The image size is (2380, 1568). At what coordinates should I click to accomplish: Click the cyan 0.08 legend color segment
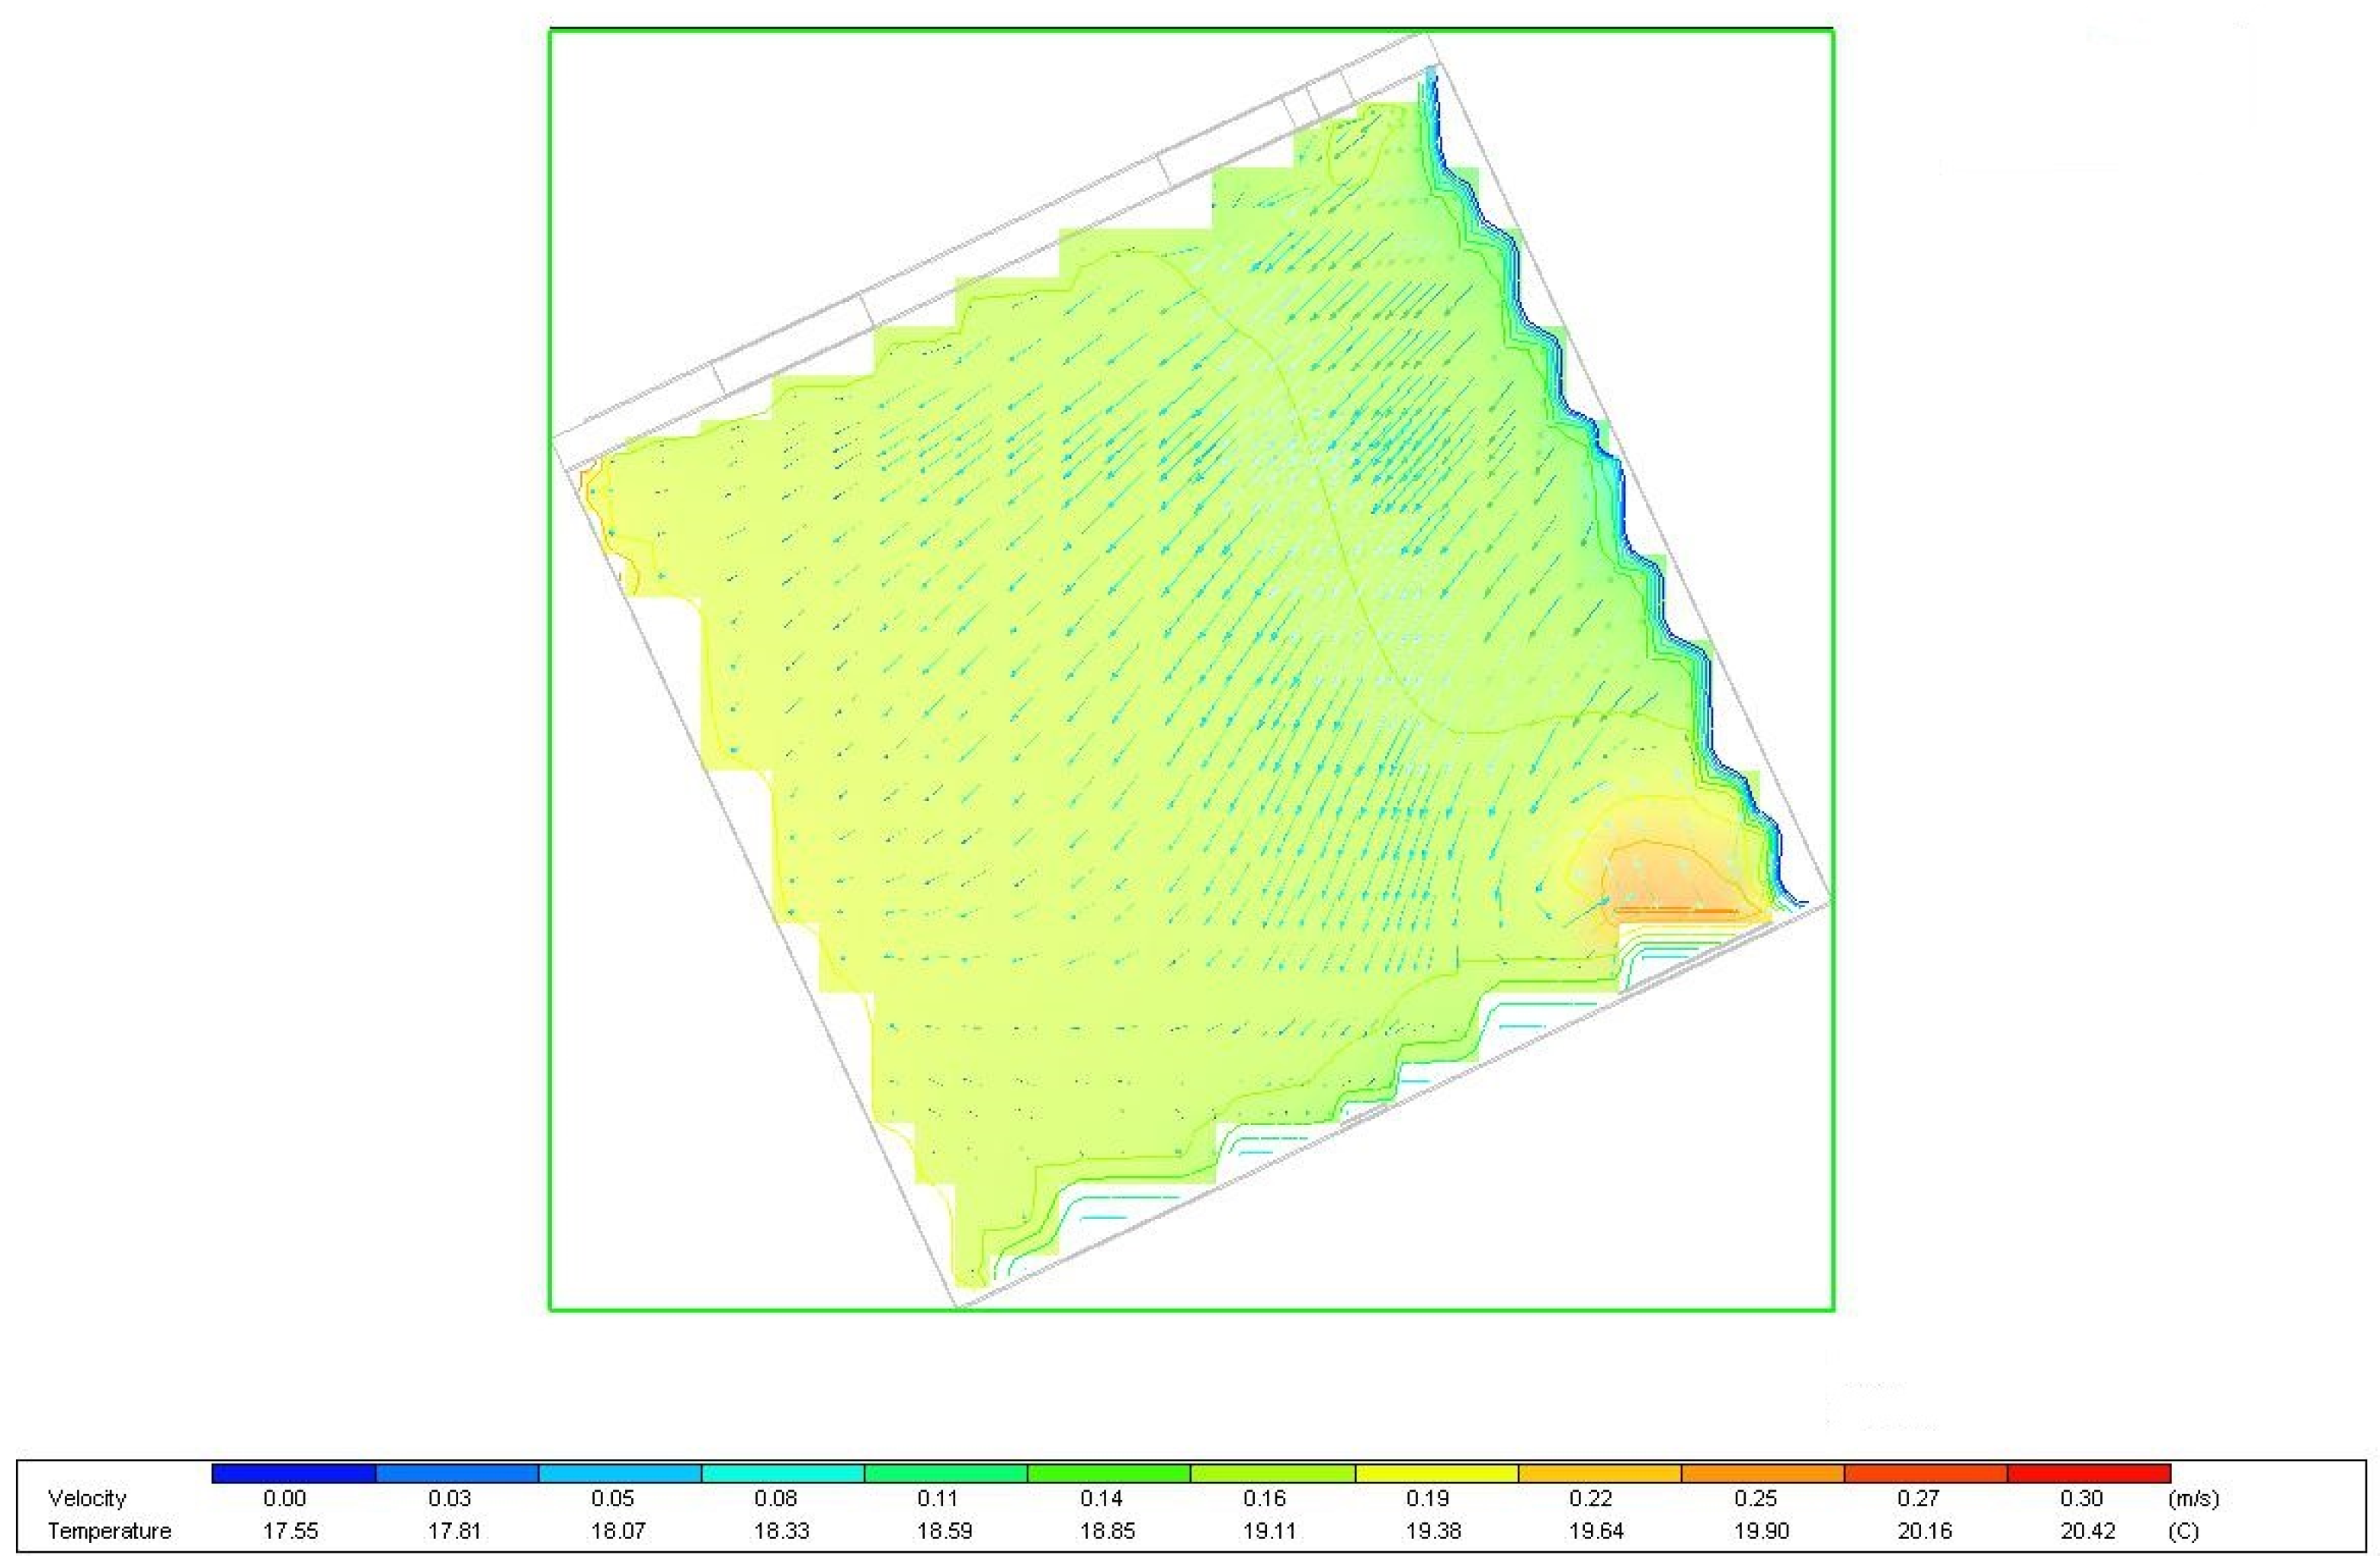783,1473
